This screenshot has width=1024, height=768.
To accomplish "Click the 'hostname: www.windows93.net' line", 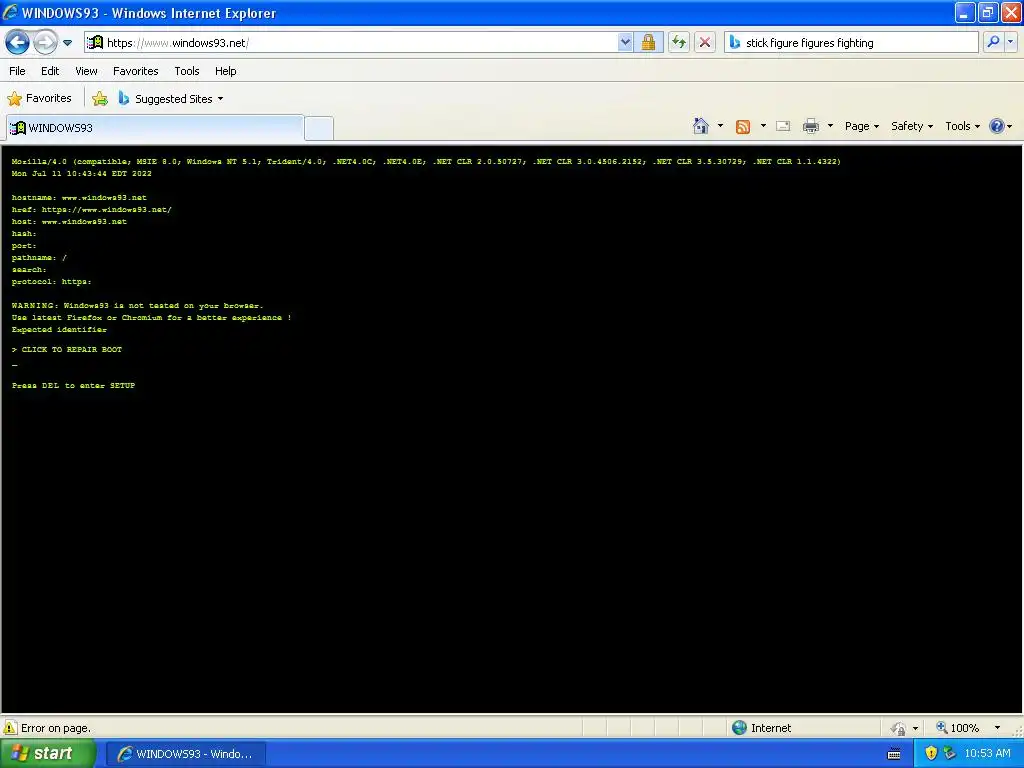I will click(x=79, y=198).
